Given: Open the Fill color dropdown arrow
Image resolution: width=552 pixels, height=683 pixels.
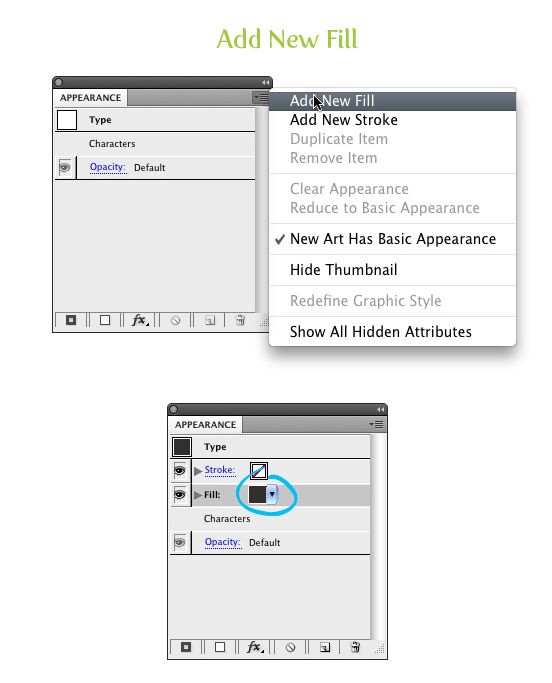Looking at the screenshot, I should (272, 494).
